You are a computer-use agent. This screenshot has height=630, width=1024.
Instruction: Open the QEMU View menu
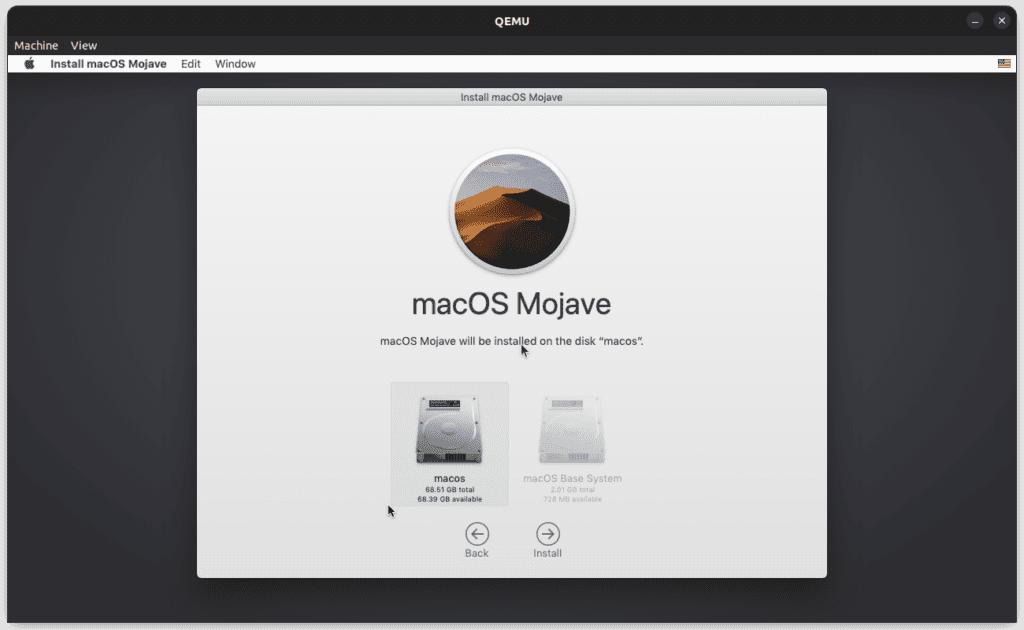pos(84,45)
